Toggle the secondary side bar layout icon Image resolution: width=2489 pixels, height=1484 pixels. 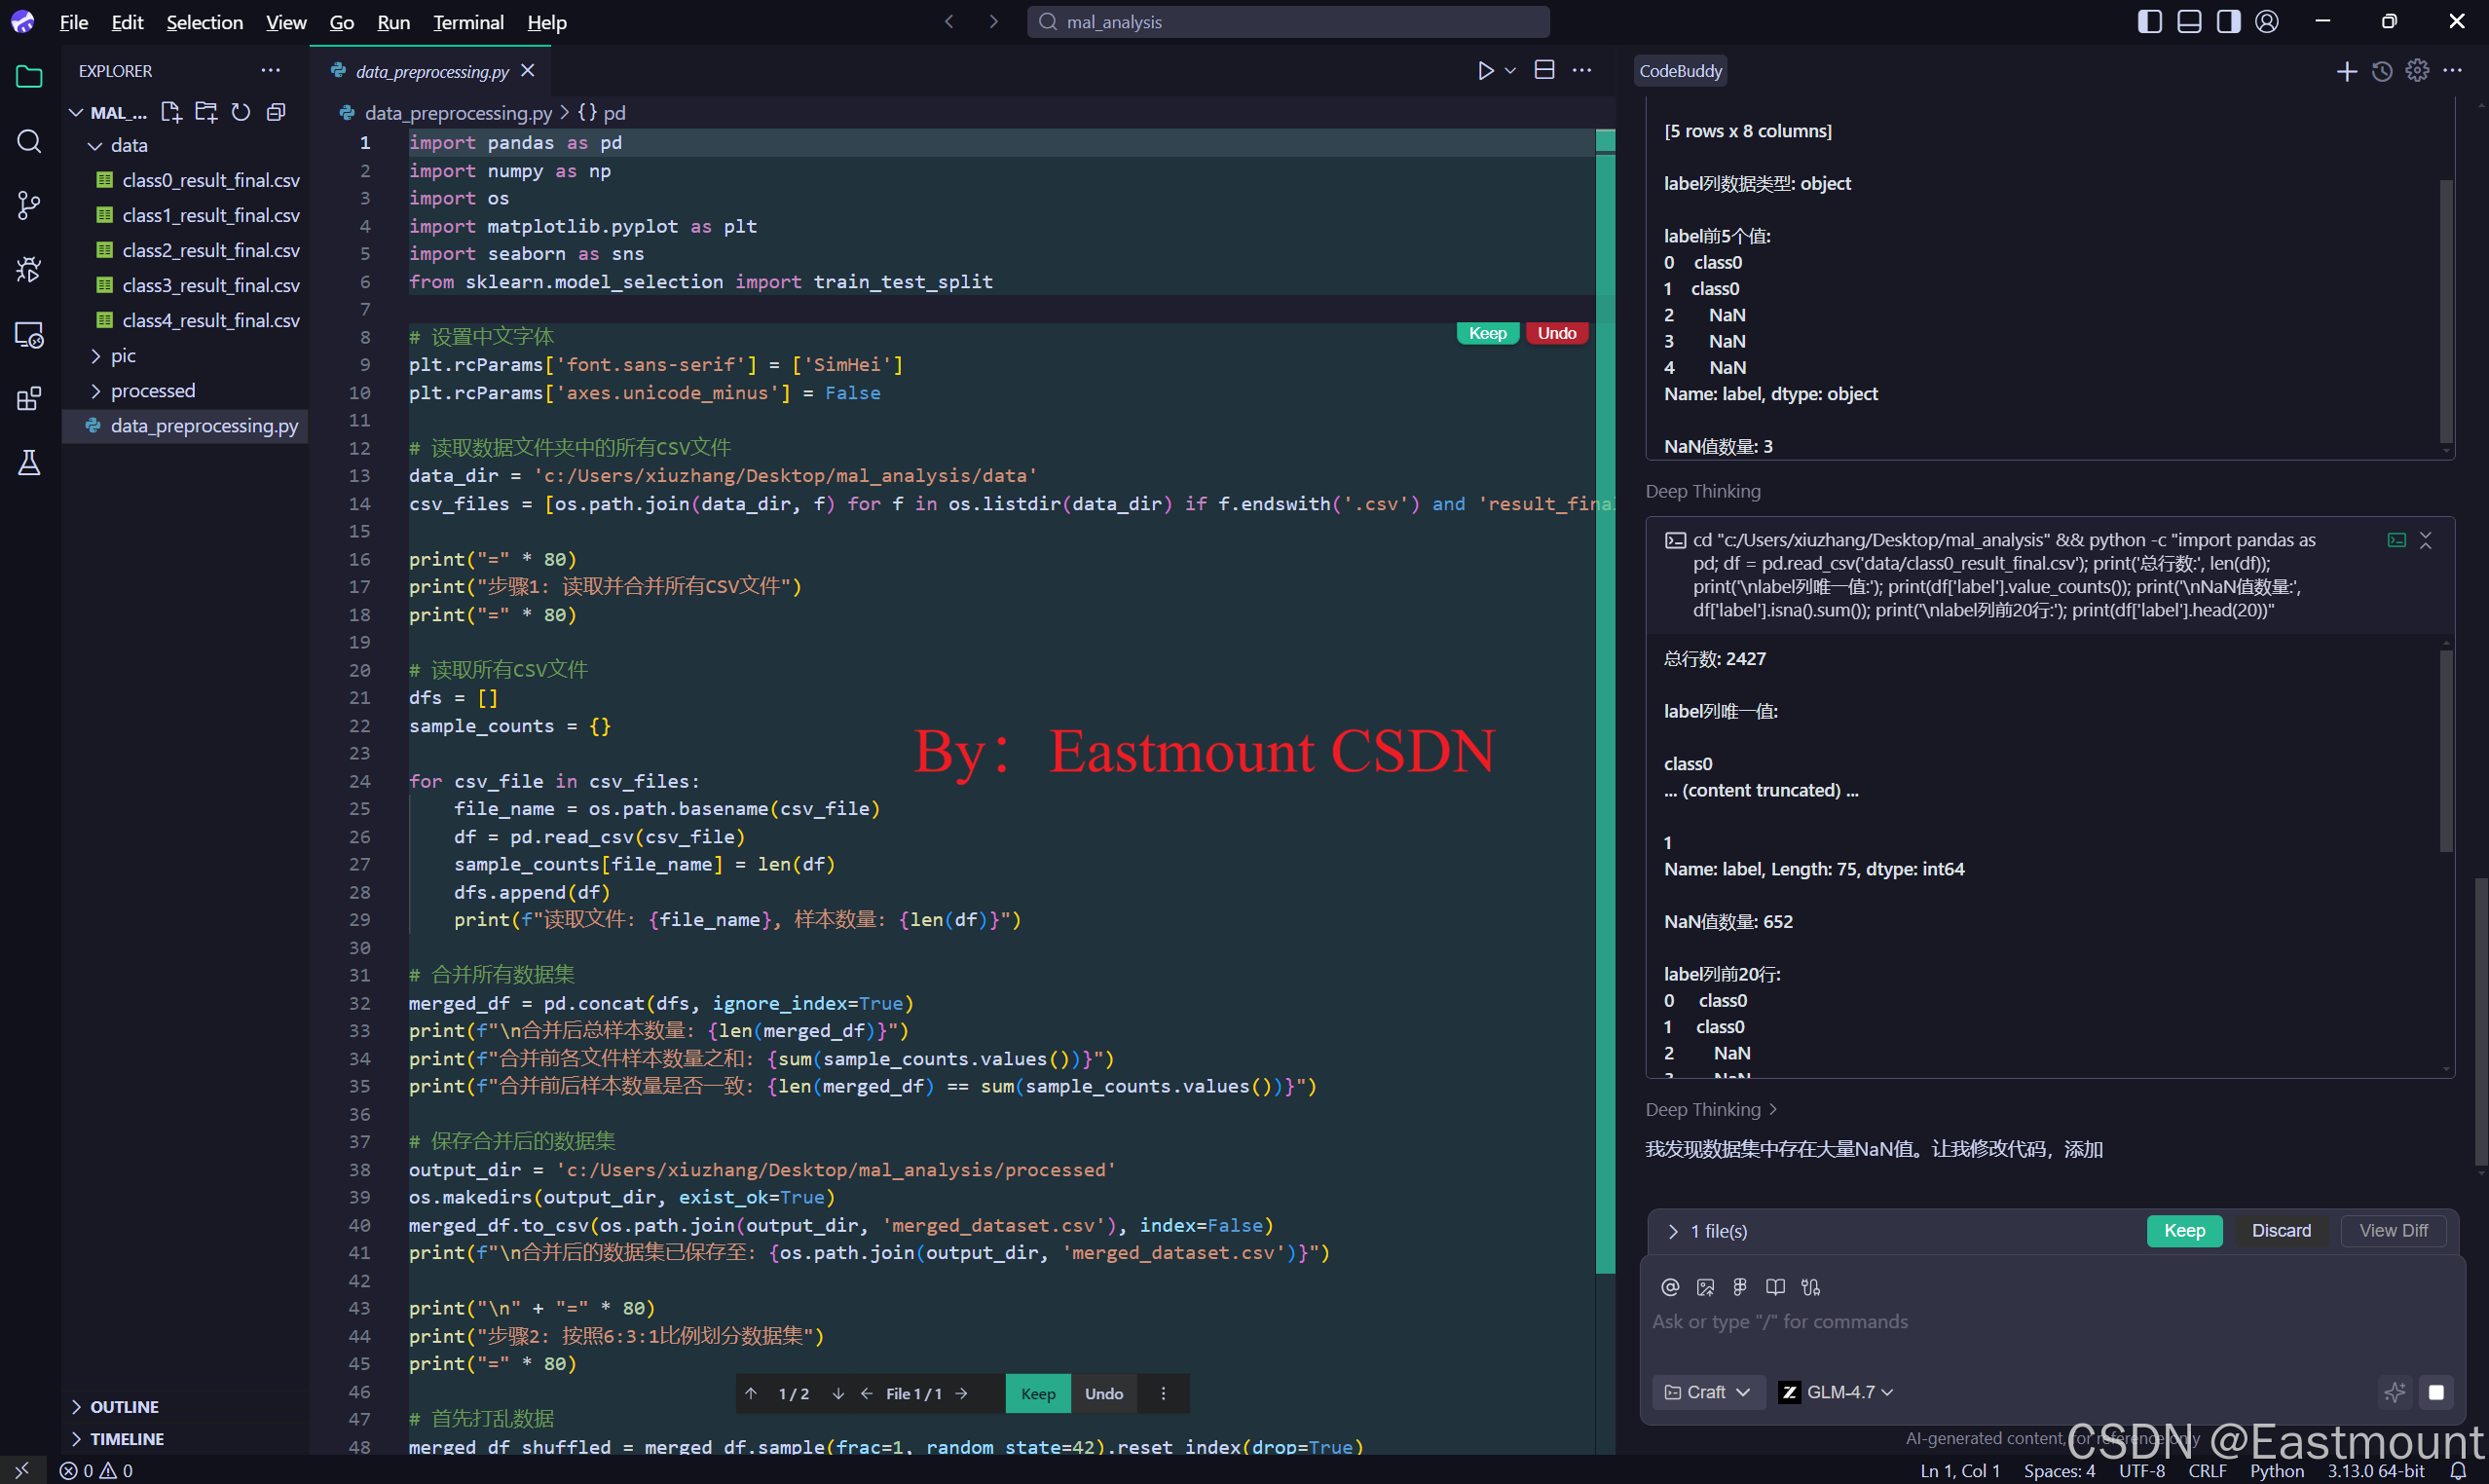pyautogui.click(x=2228, y=22)
